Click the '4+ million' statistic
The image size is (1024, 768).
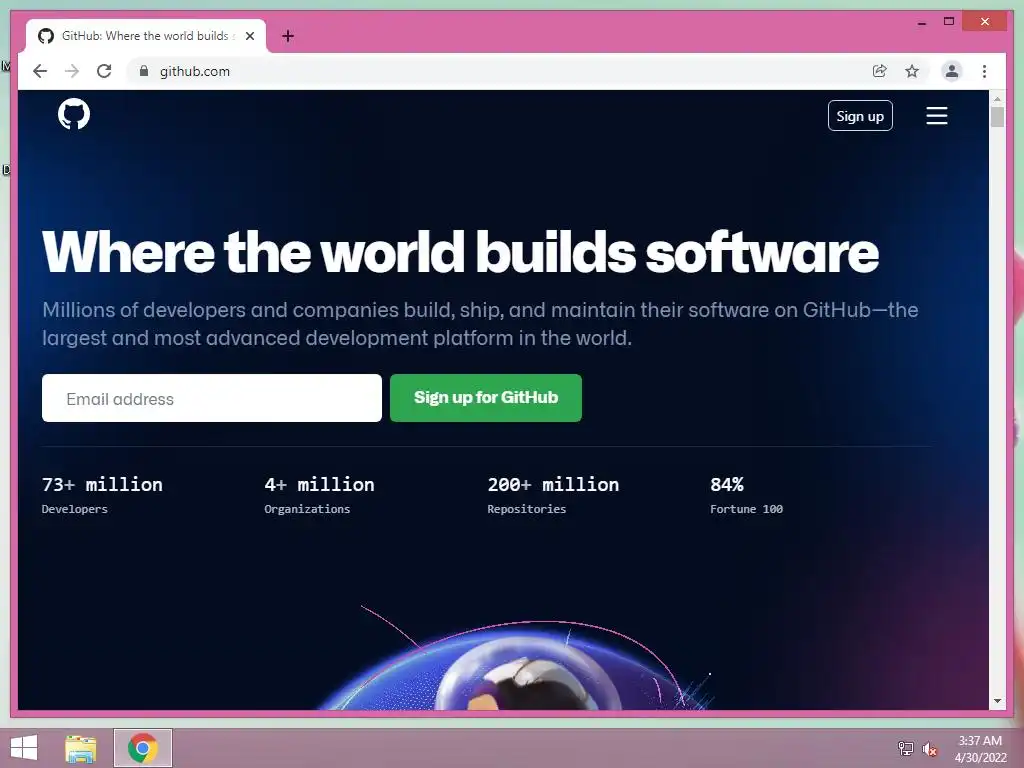319,485
